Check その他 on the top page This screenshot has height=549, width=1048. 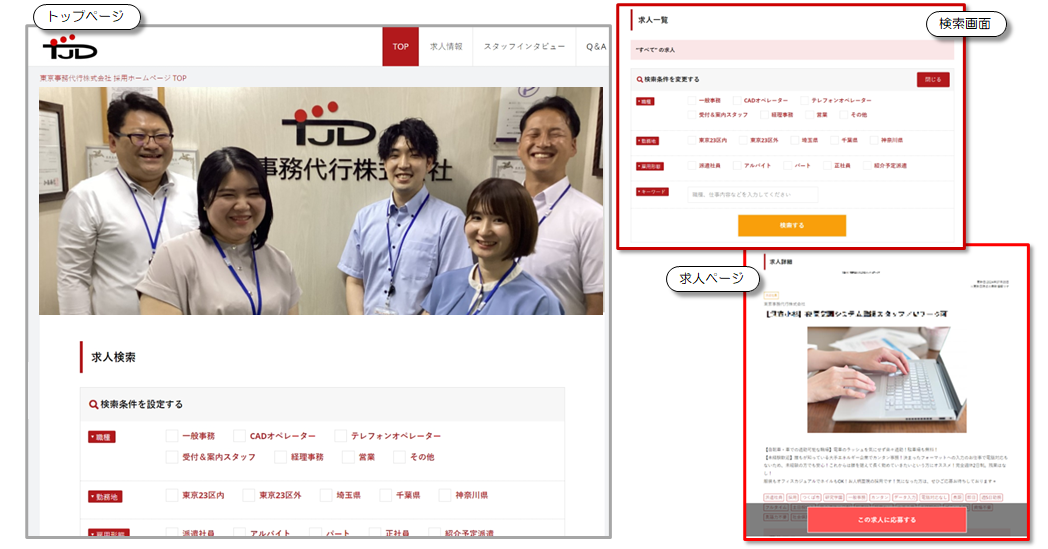click(399, 457)
